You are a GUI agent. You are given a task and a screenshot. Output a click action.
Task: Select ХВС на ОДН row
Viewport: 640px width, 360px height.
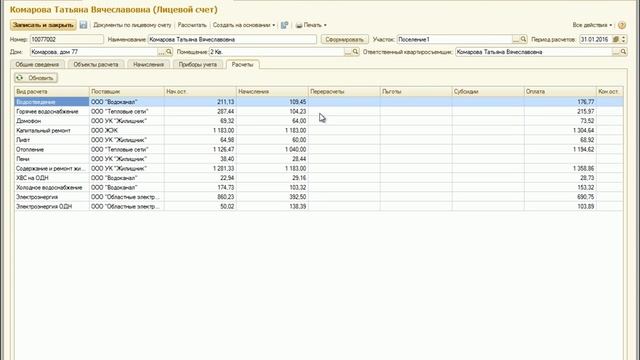point(319,178)
